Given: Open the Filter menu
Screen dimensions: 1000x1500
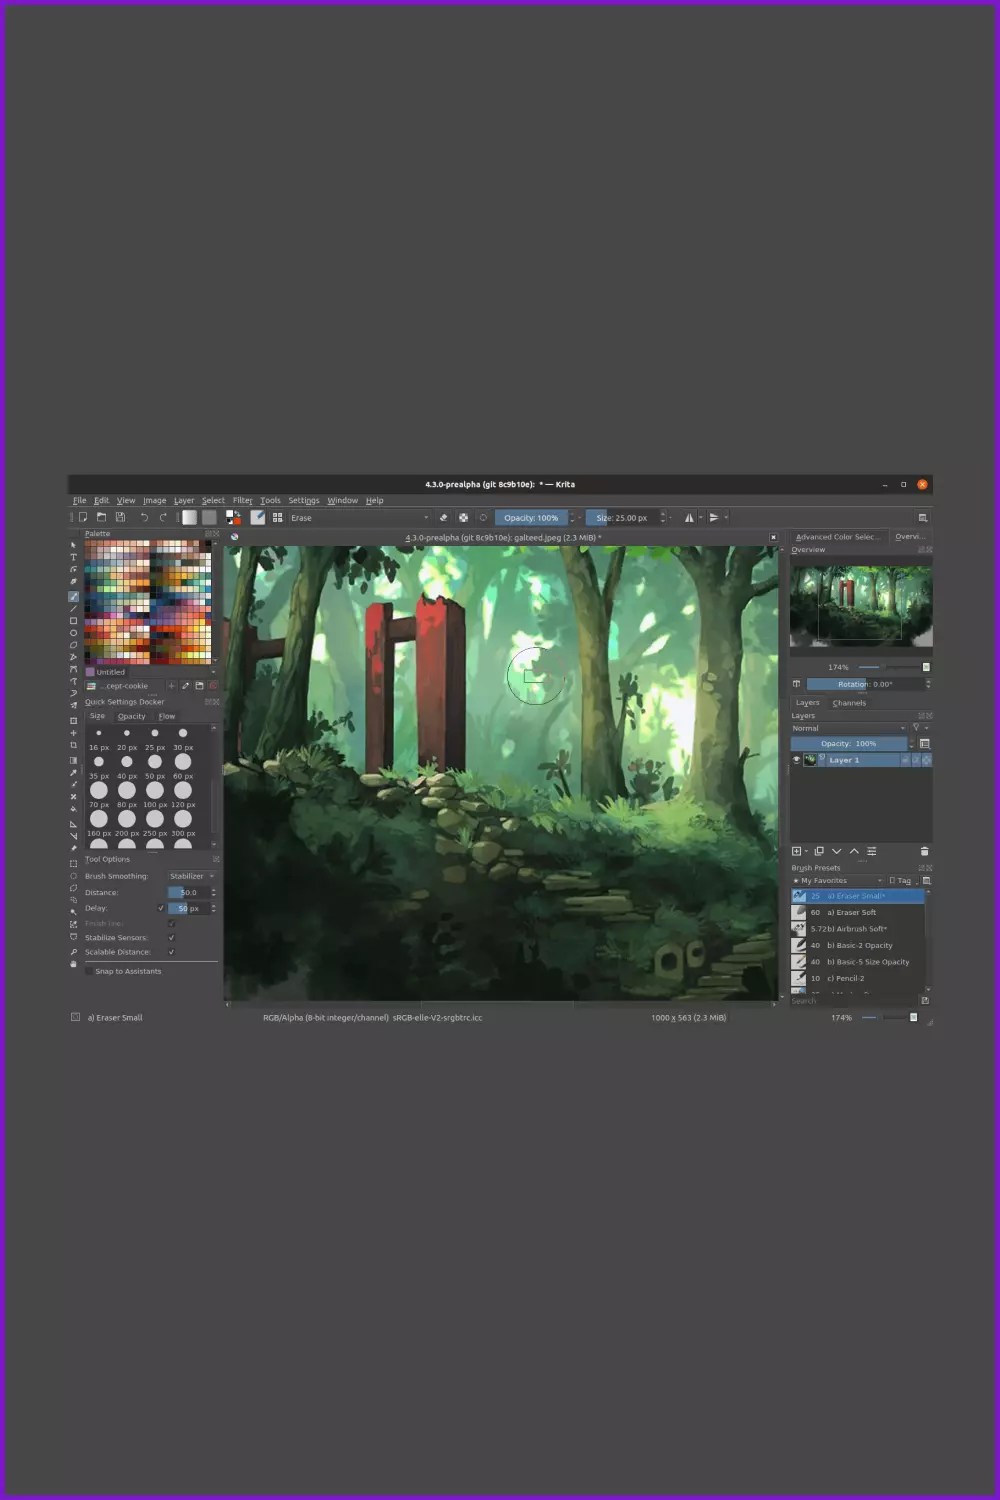Looking at the screenshot, I should tap(242, 500).
